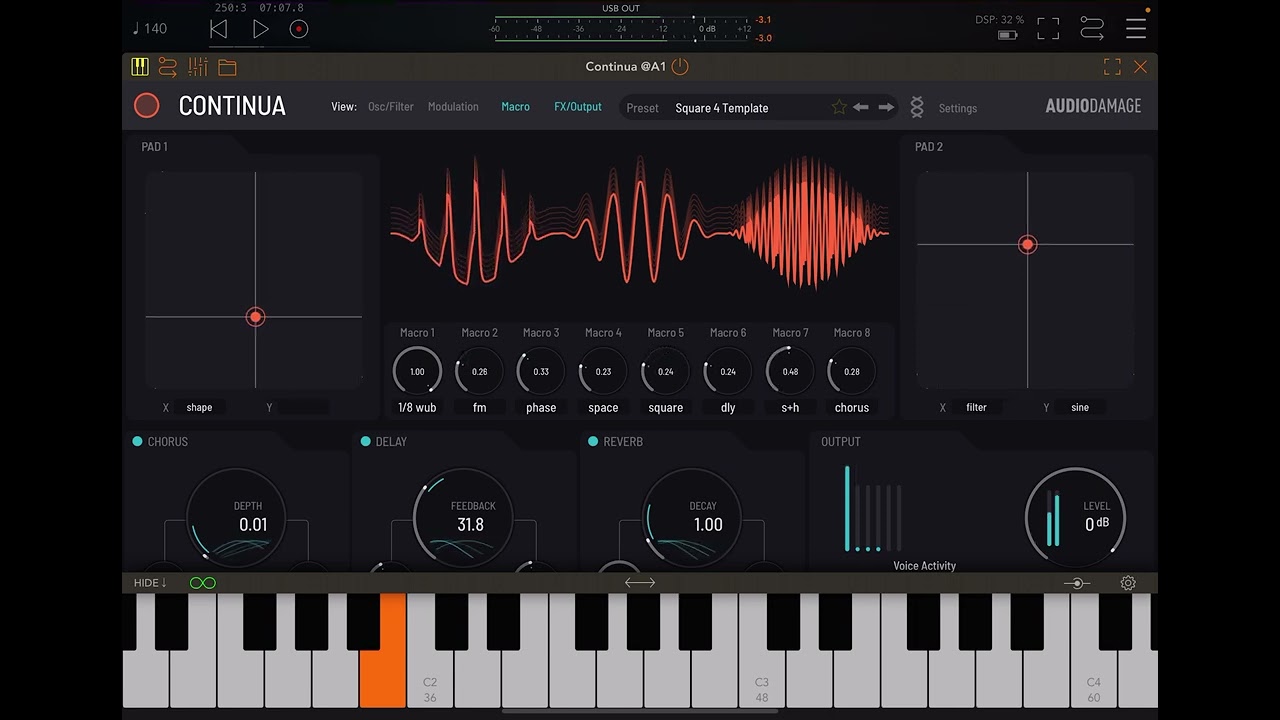
Task: Toggle the Chorus effect on/off
Action: click(x=138, y=441)
